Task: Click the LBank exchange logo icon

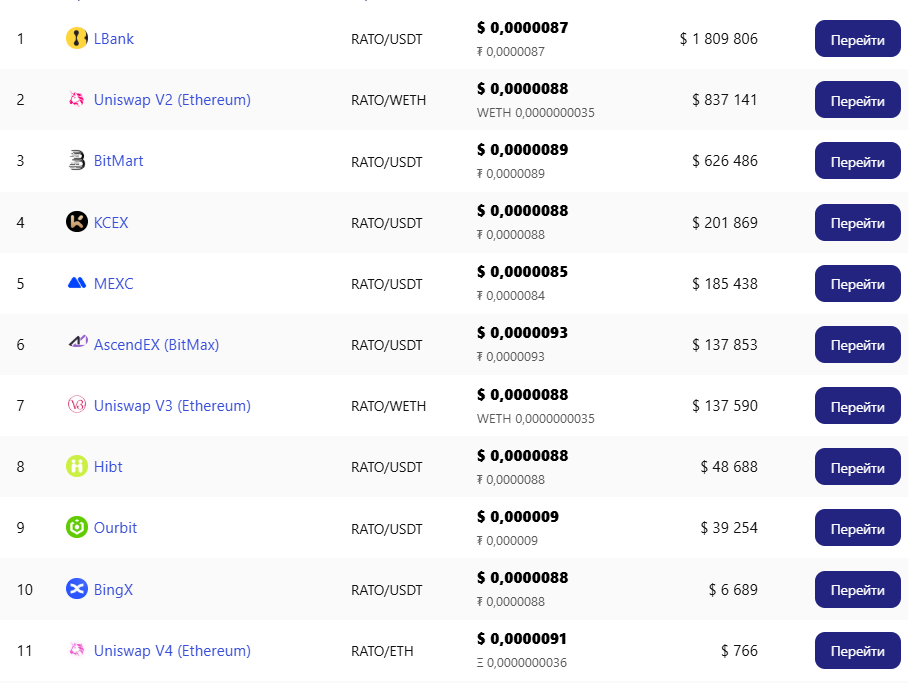Action: tap(77, 39)
